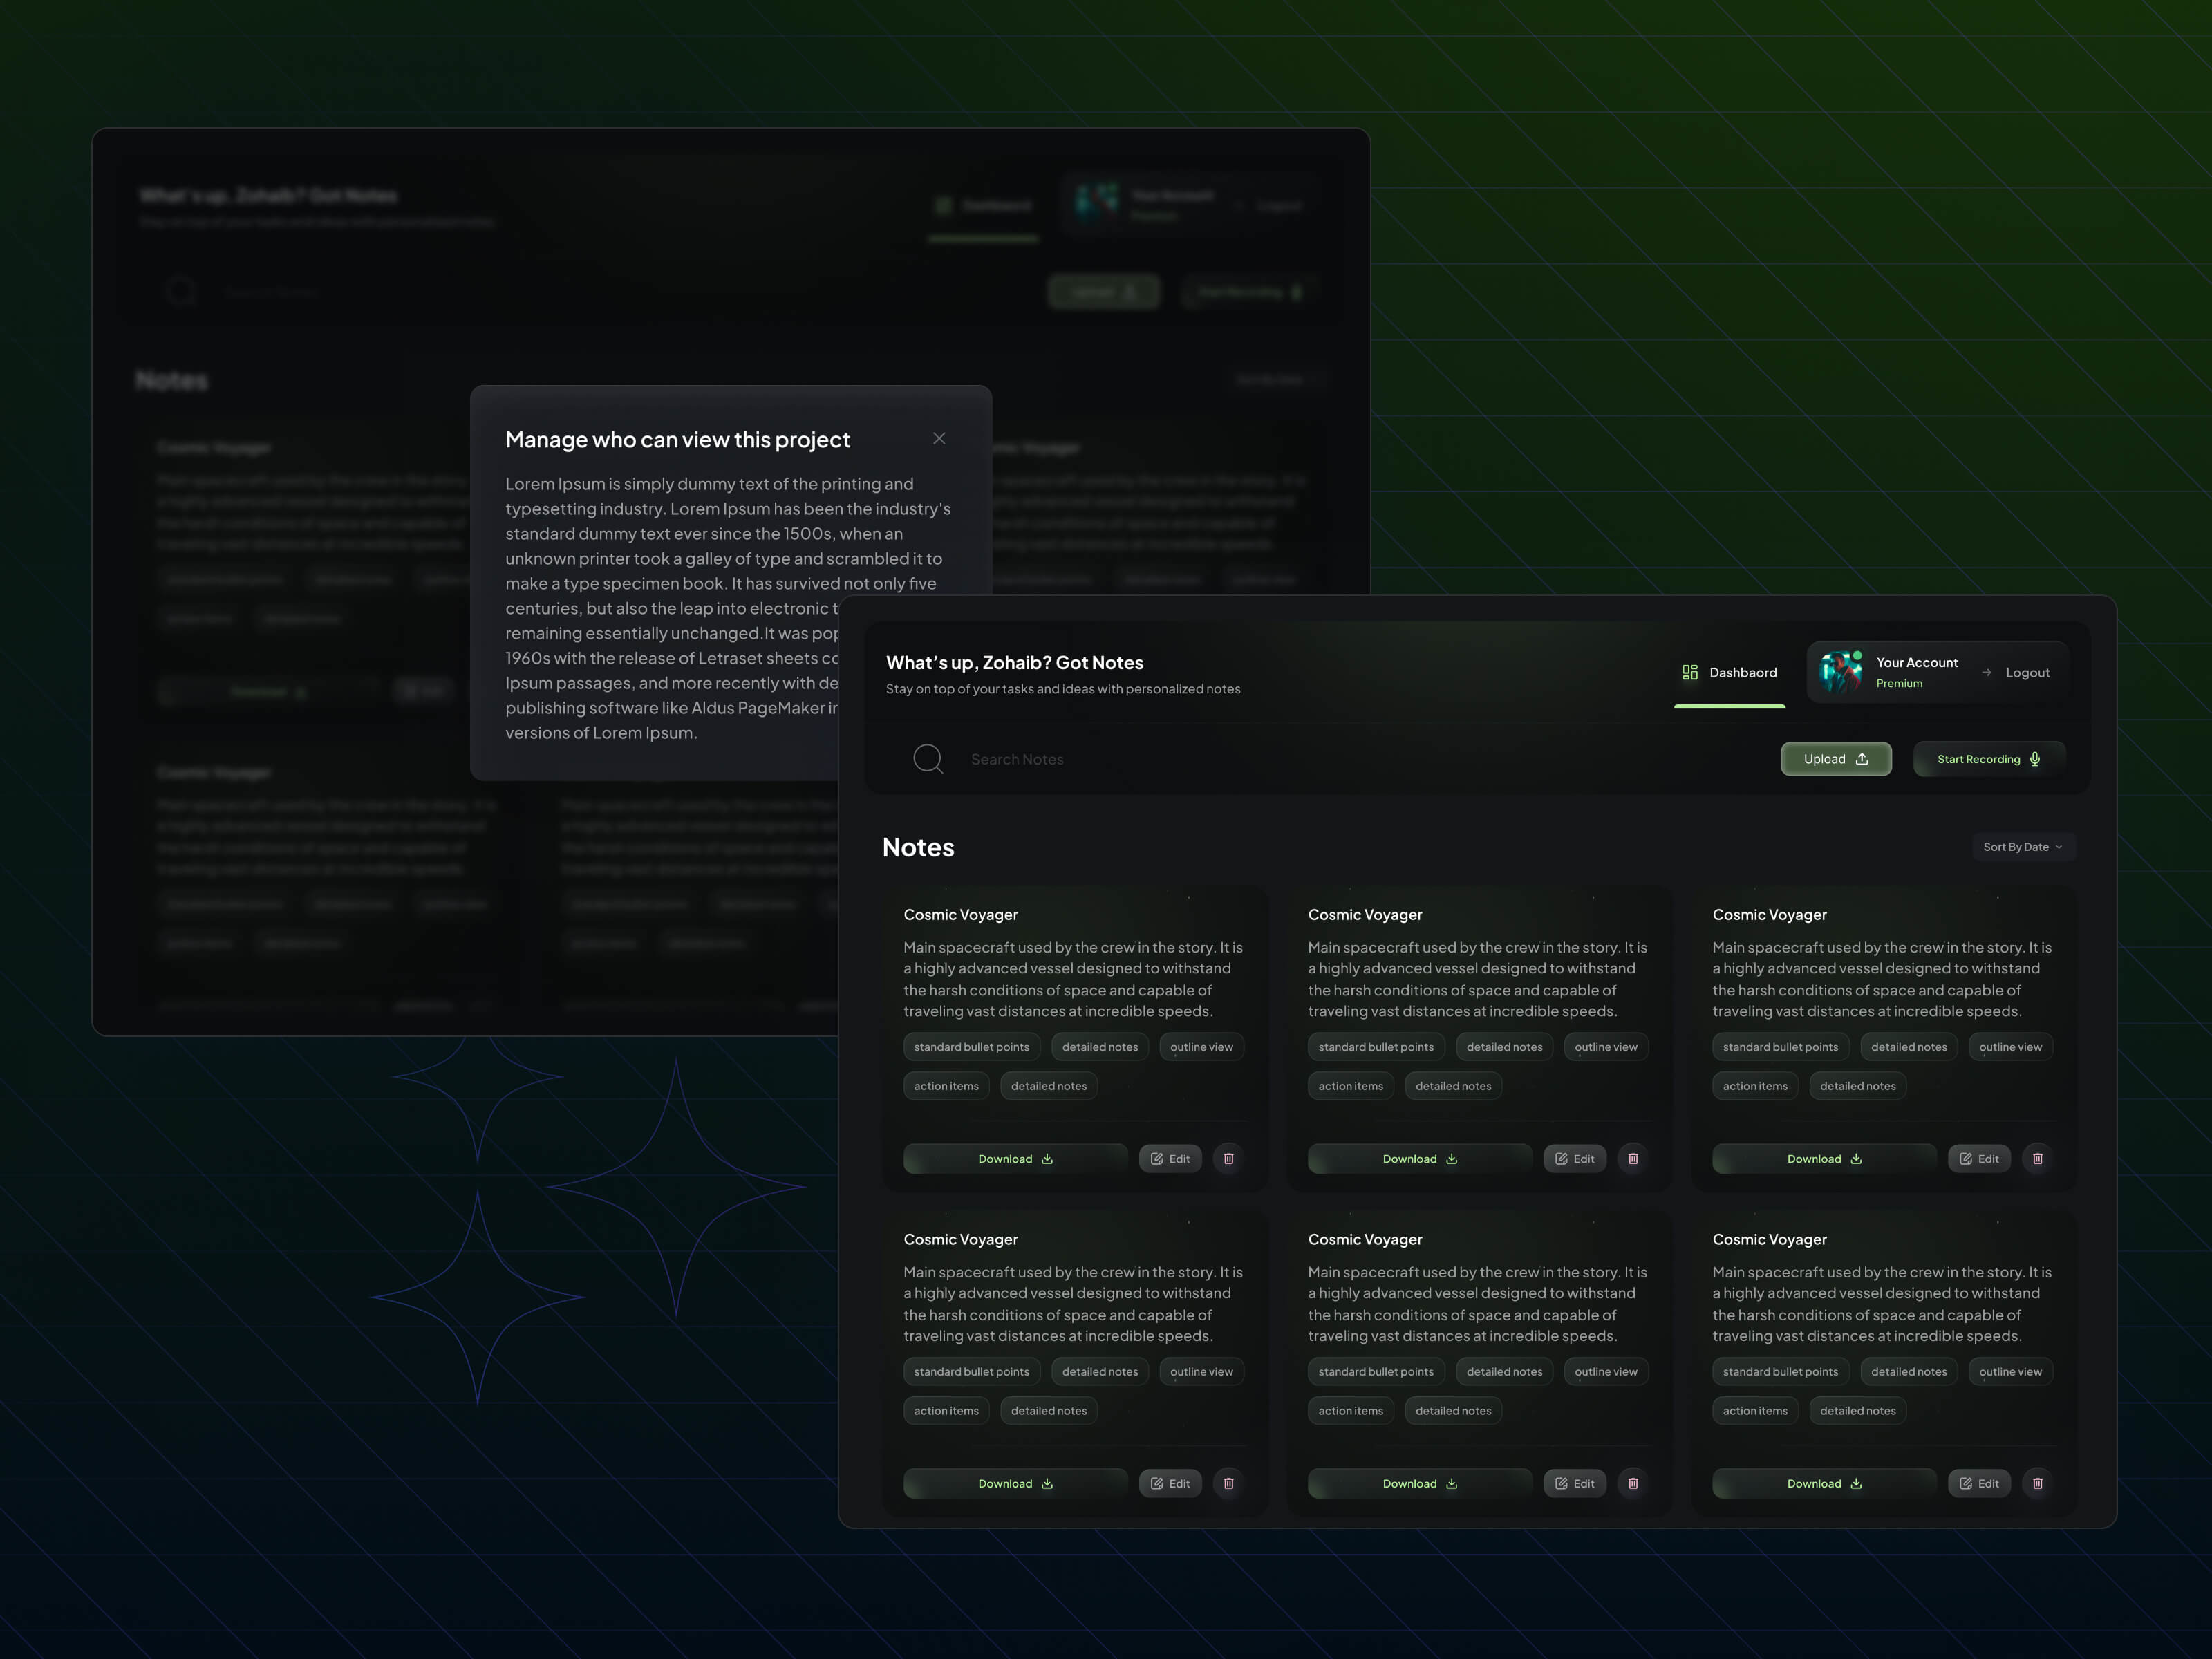Click trash icon on the bottom-right note card
This screenshot has width=2212, height=1659.
(x=2038, y=1483)
